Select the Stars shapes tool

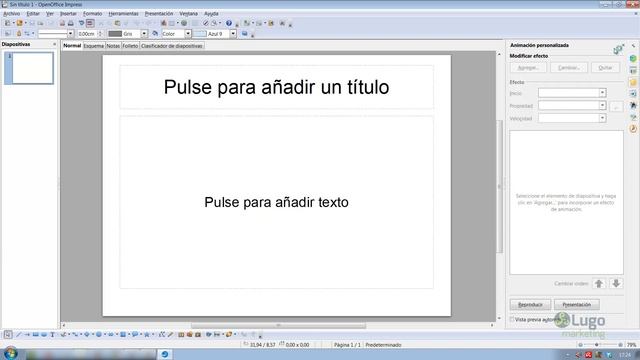[147, 335]
